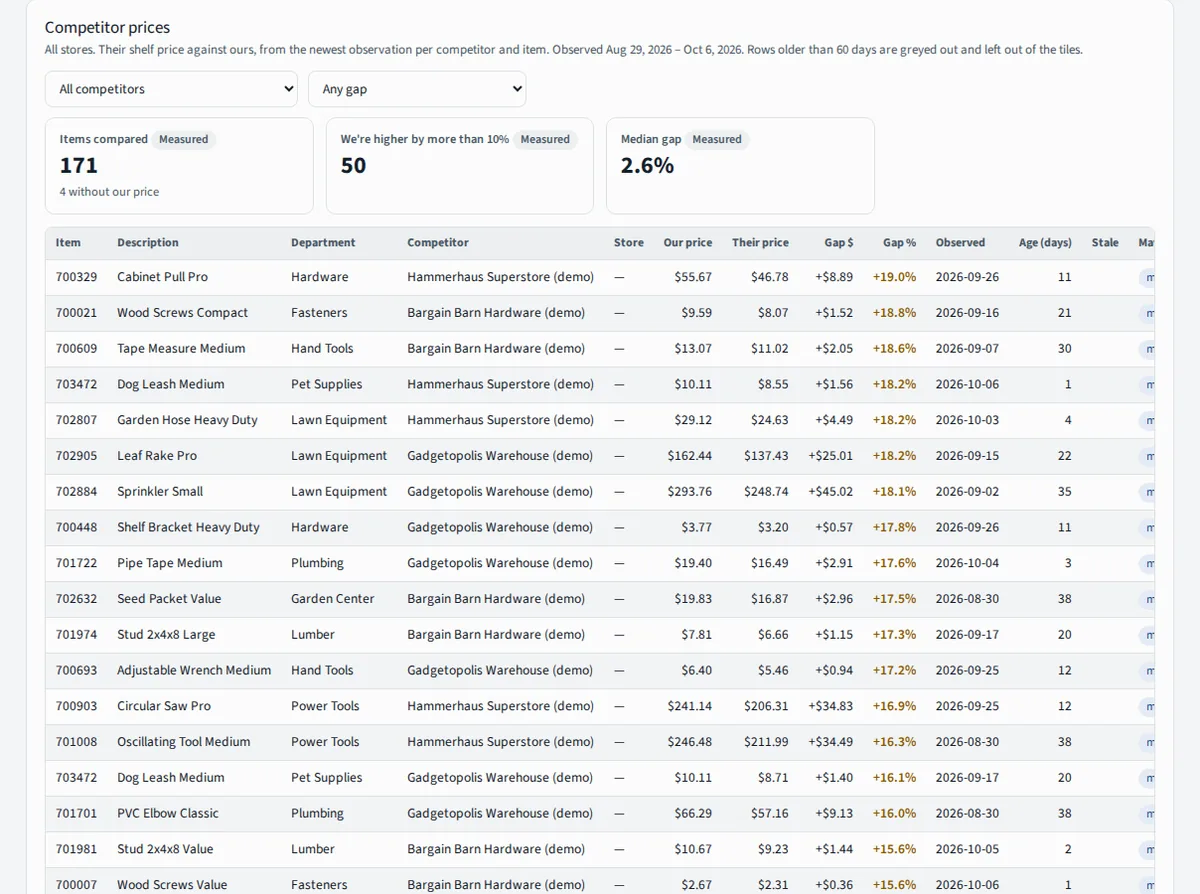Click observed date 2026-09-02
This screenshot has width=1200, height=894.
(967, 492)
